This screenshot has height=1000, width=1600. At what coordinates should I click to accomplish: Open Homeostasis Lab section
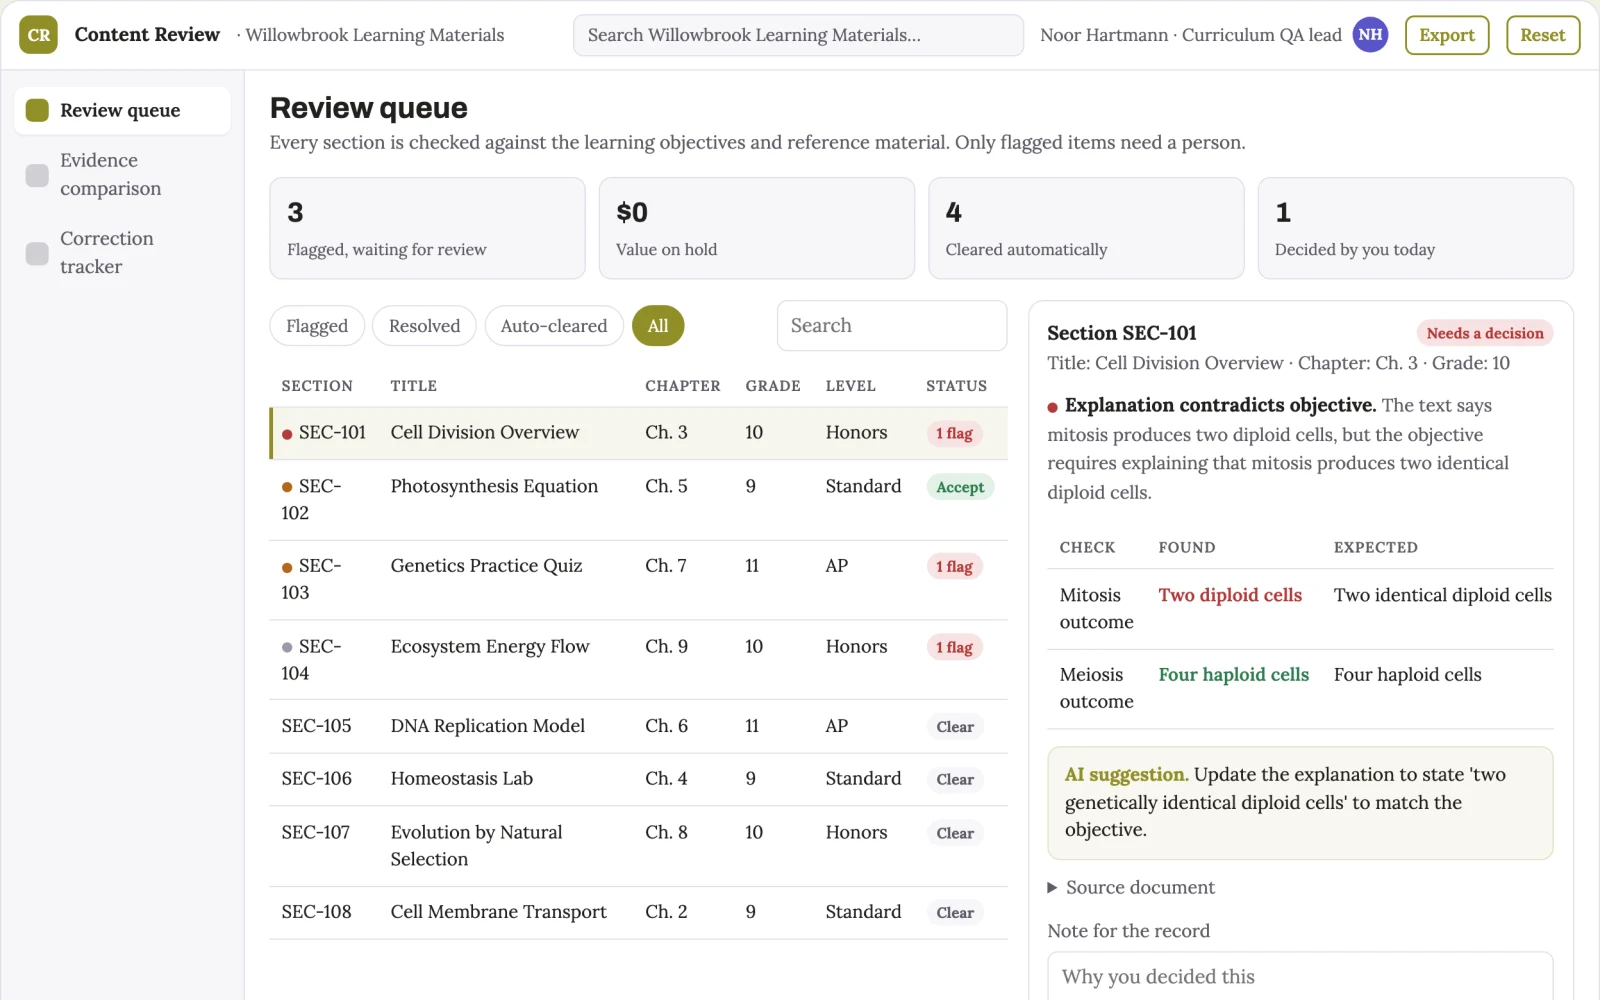639,779
